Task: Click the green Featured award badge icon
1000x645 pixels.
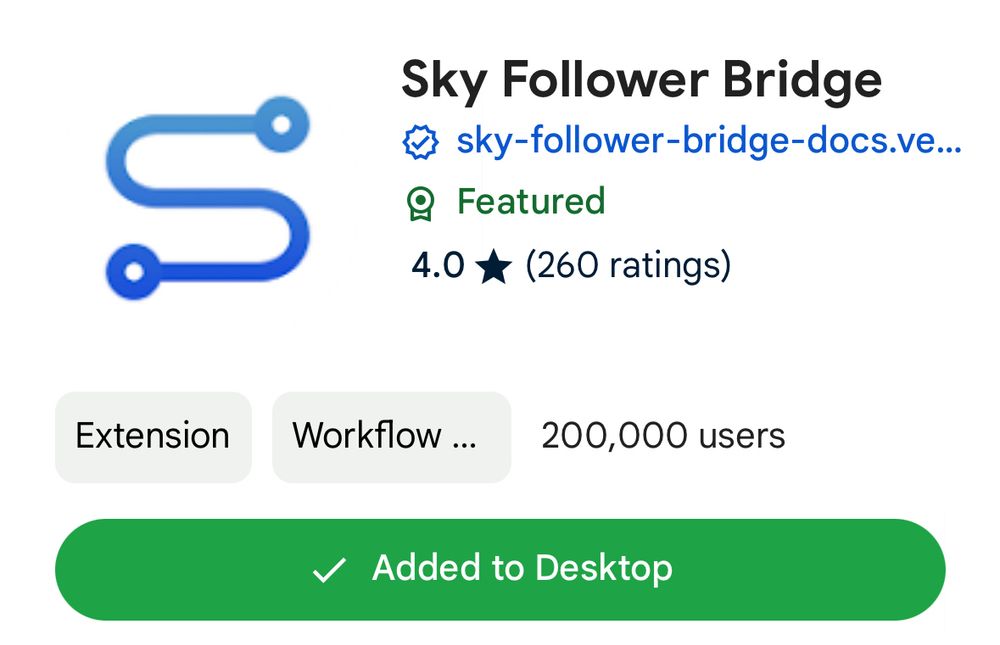Action: (421, 203)
